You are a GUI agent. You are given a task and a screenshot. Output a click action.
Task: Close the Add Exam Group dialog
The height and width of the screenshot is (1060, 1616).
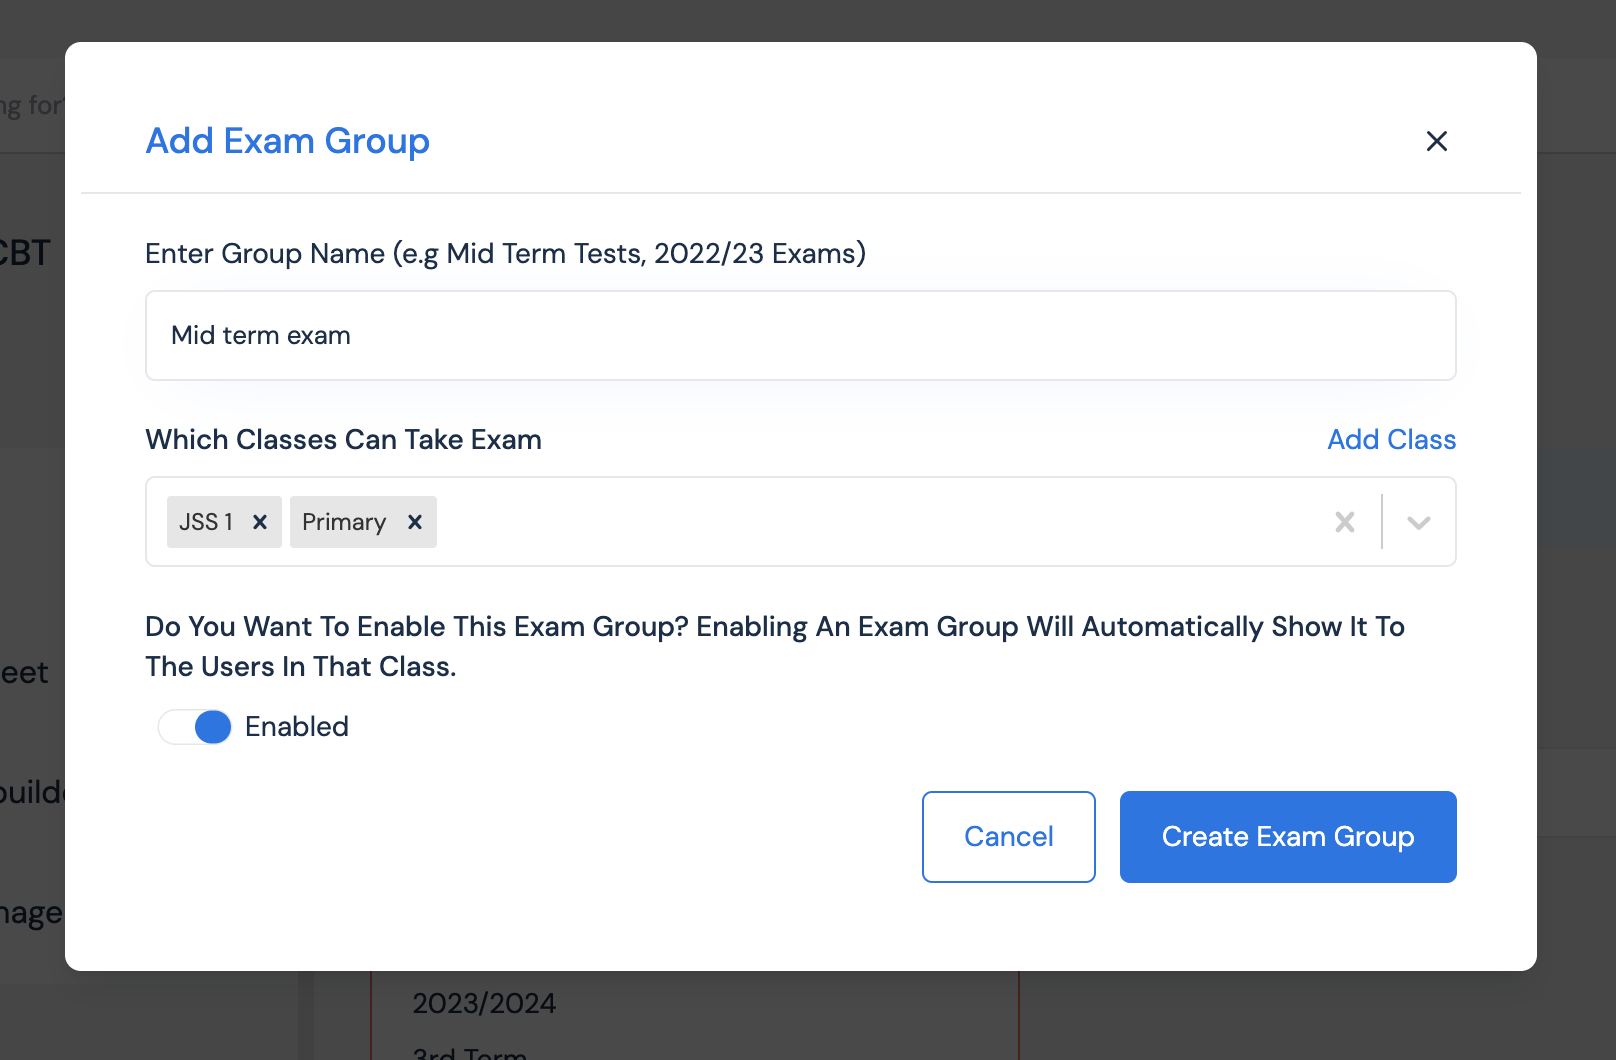pos(1436,141)
